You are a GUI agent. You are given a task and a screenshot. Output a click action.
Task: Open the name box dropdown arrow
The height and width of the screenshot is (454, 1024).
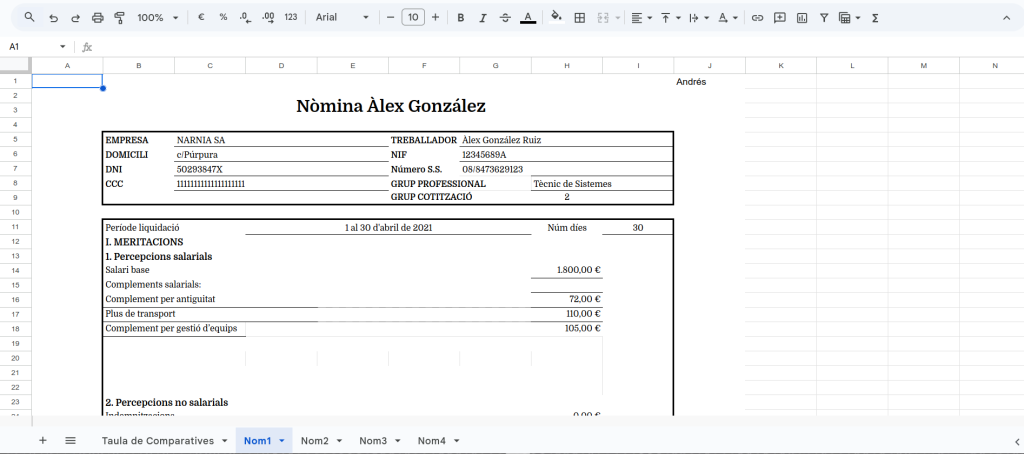coord(63,46)
